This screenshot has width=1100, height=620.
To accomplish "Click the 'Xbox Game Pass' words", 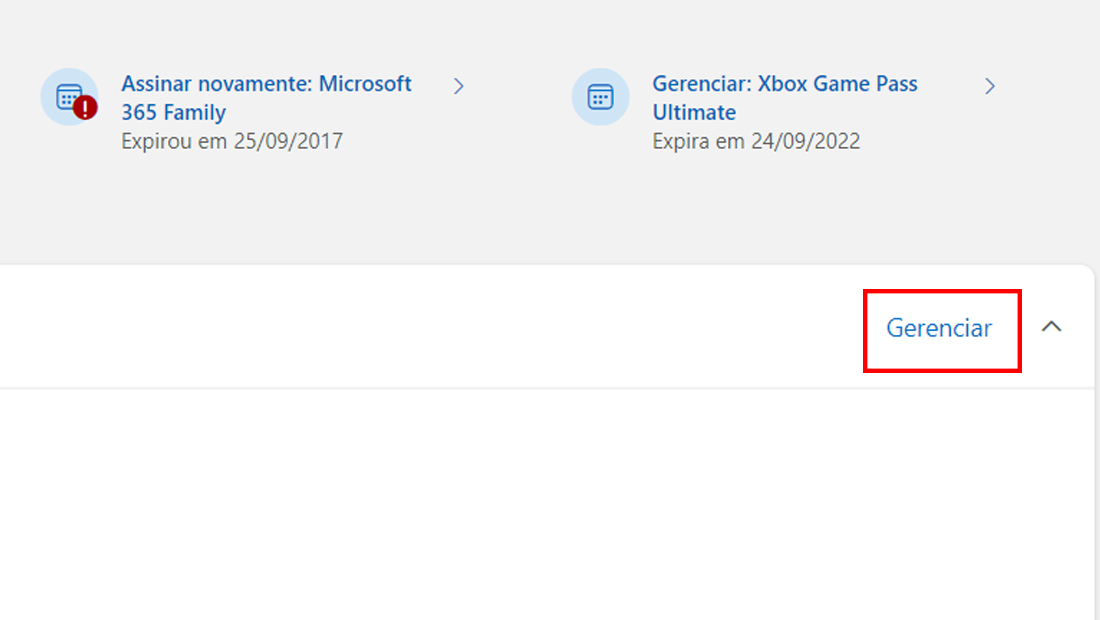I will click(x=838, y=84).
